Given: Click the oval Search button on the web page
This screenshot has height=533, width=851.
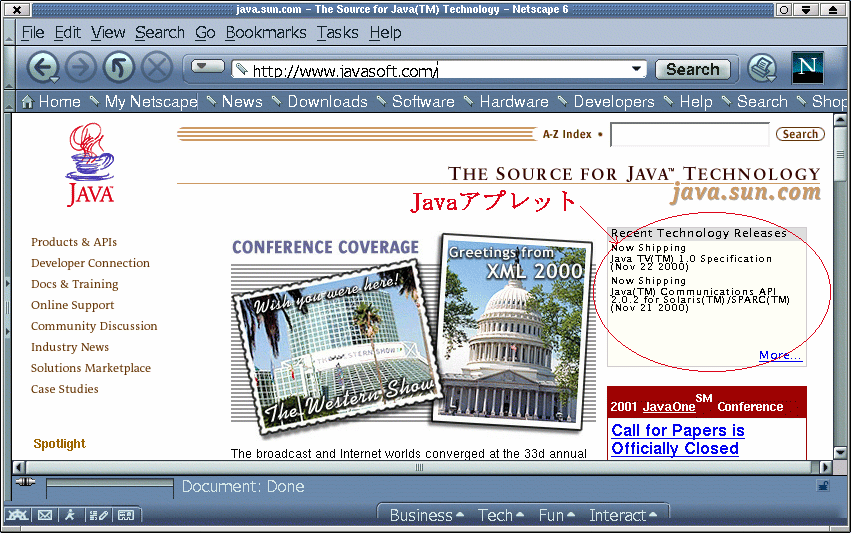Looking at the screenshot, I should (x=800, y=134).
